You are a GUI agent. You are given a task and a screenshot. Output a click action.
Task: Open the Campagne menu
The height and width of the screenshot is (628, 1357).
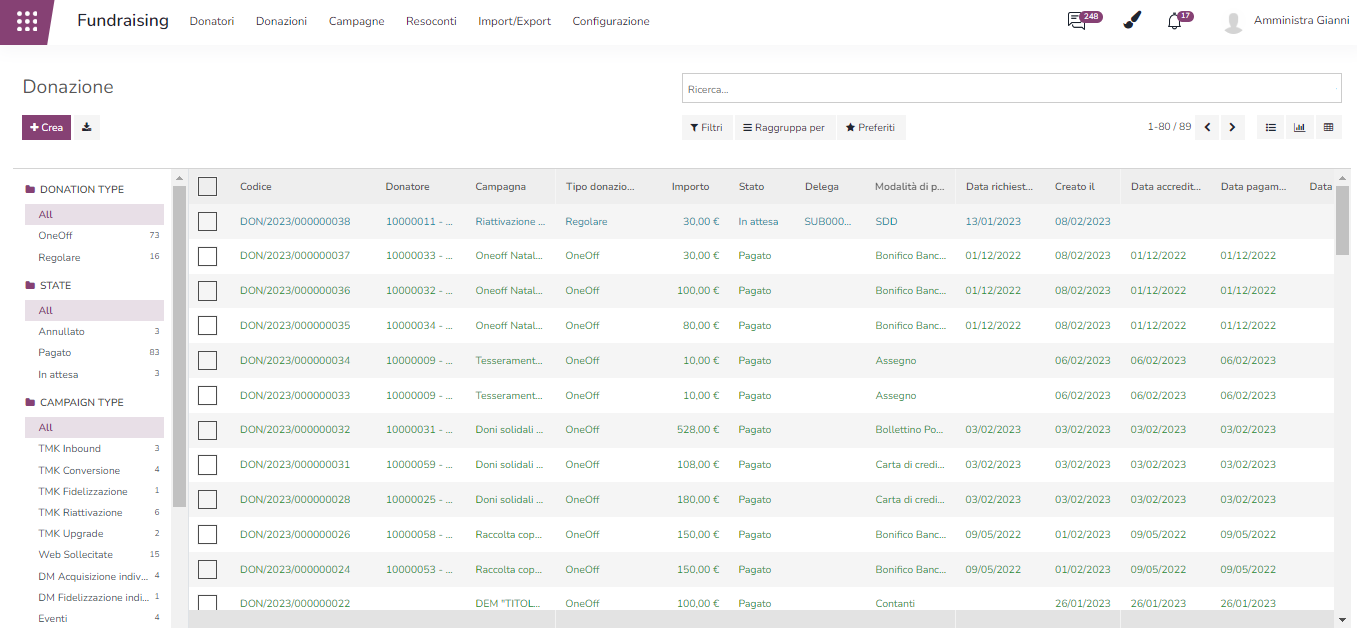tap(356, 21)
